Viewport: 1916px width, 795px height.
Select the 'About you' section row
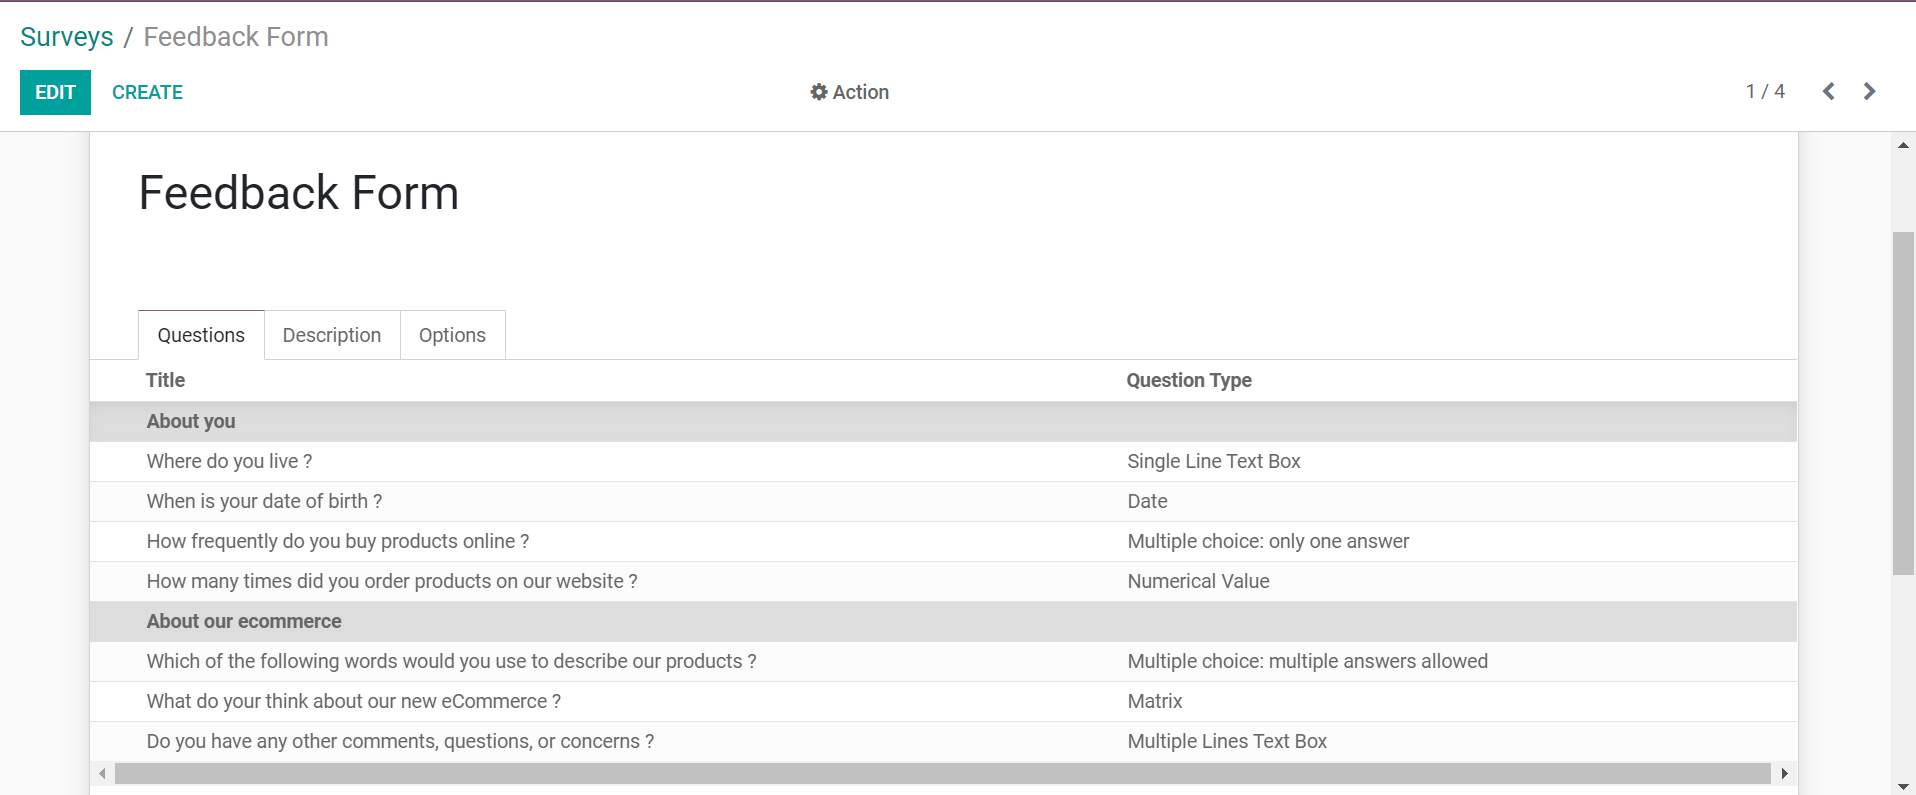tap(943, 421)
